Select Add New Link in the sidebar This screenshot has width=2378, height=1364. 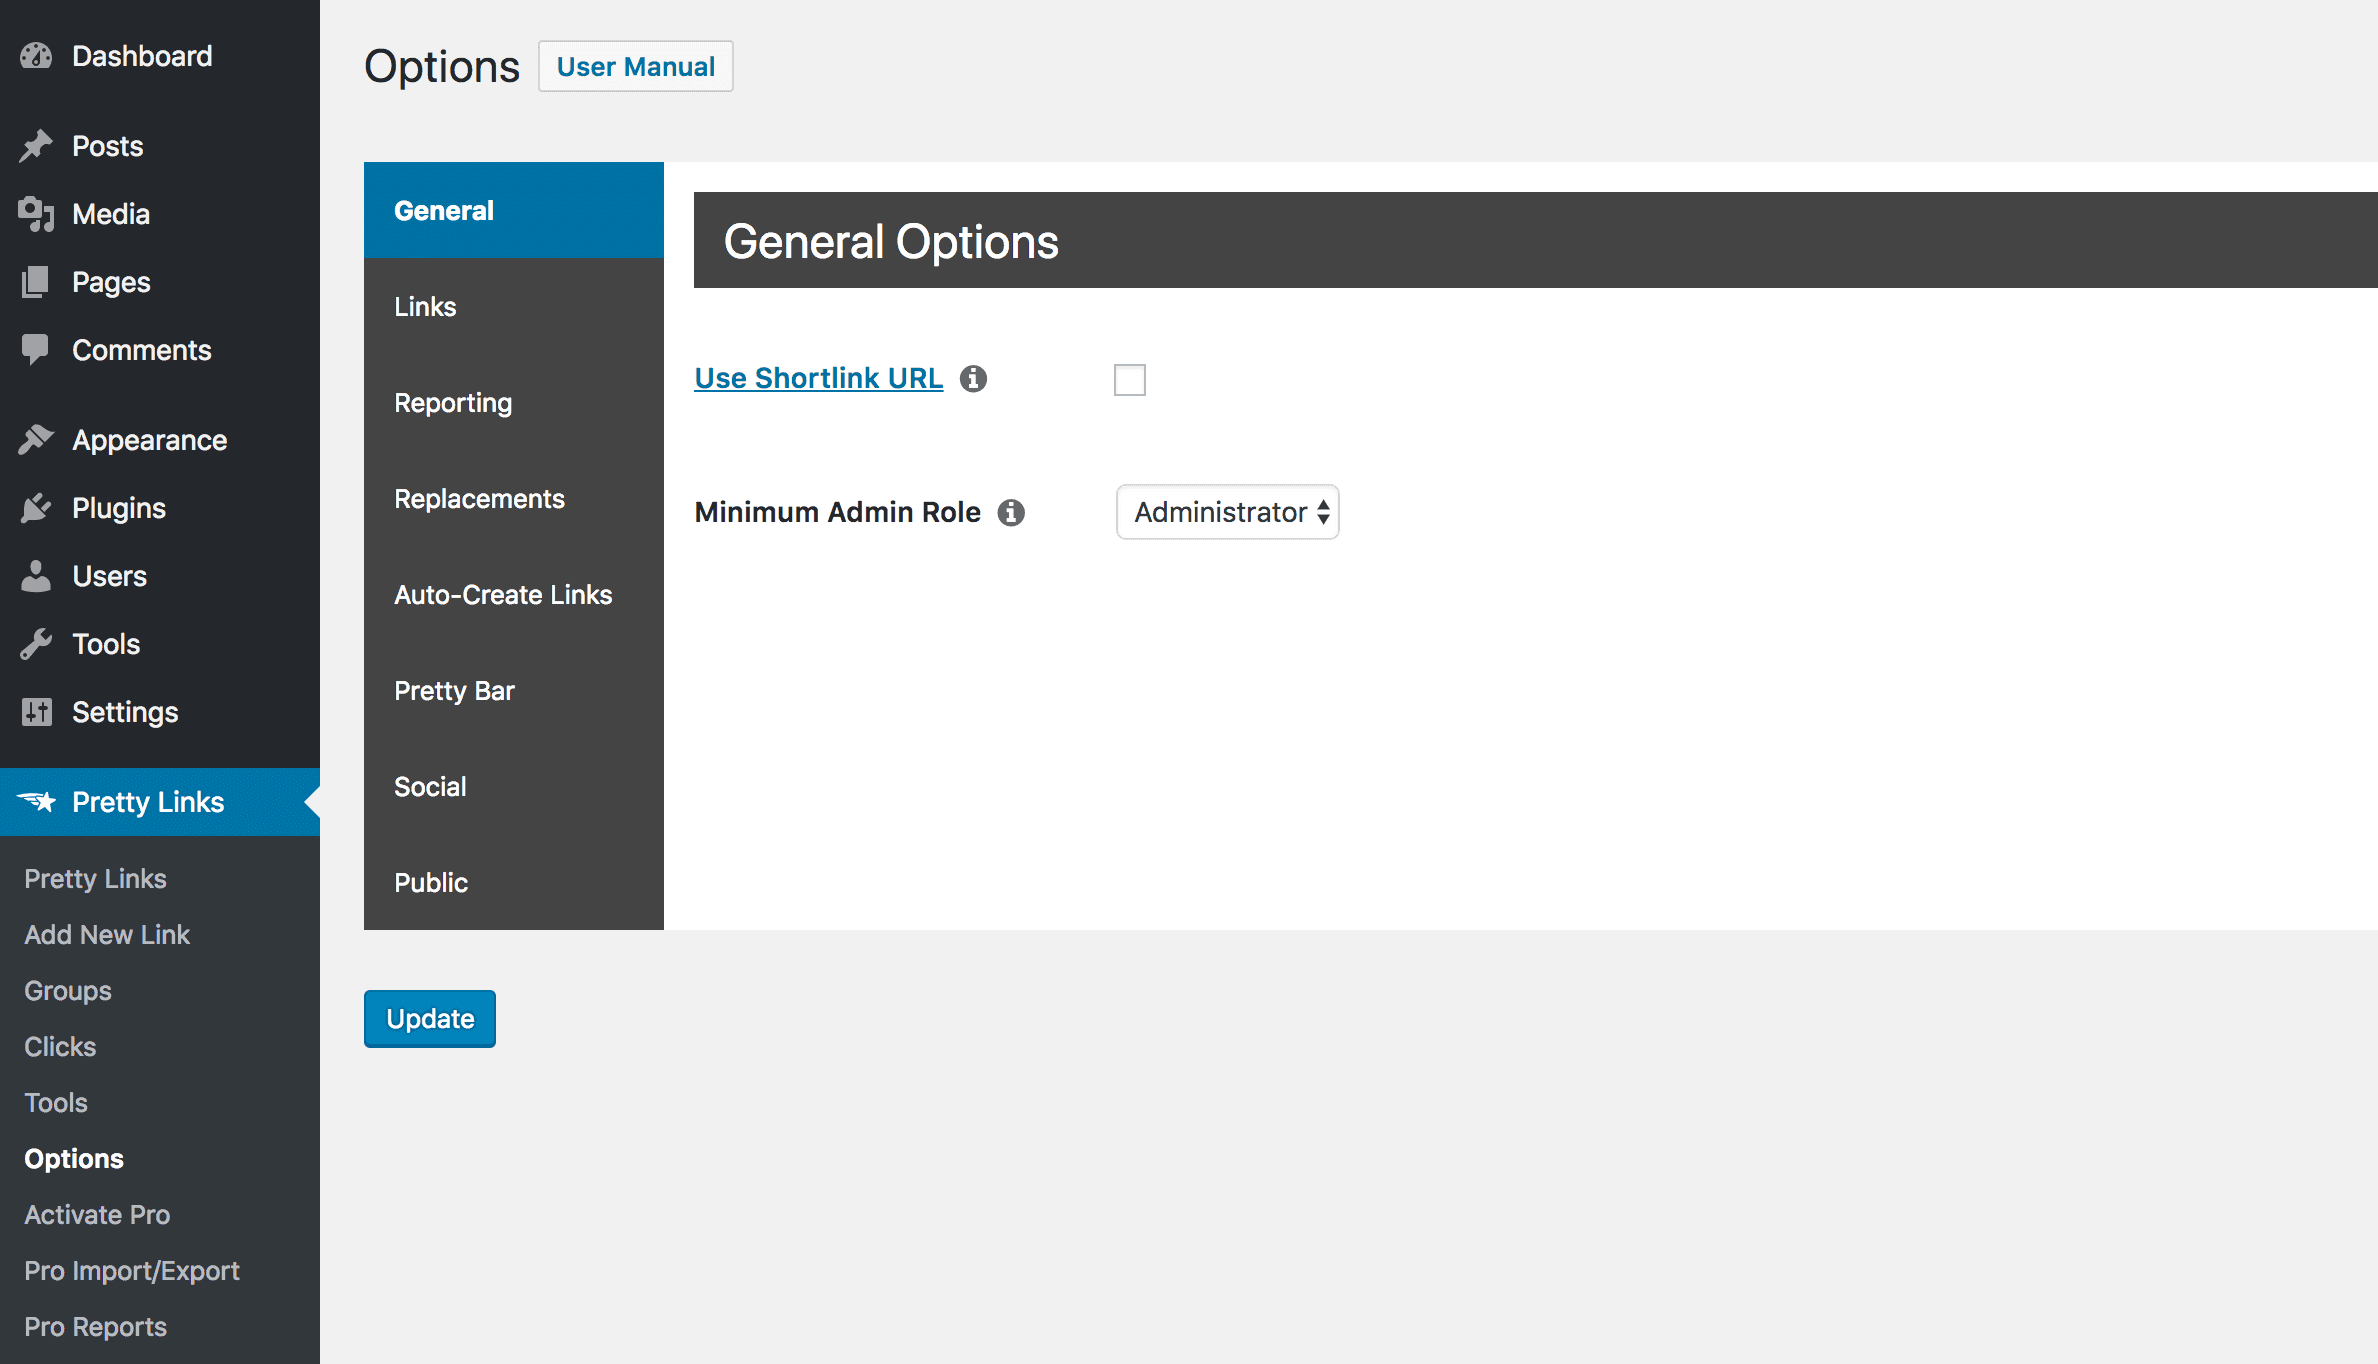pyautogui.click(x=106, y=934)
